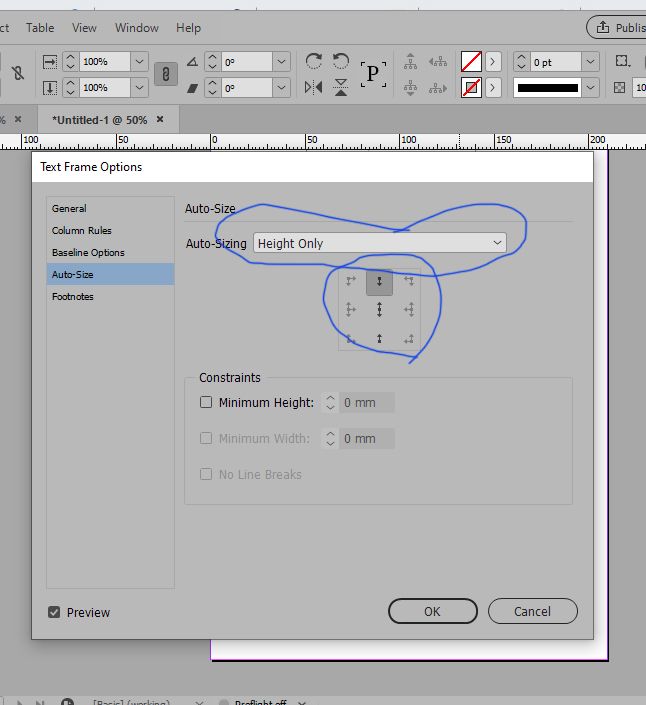Click the Rotation Angle 0° input field

click(247, 62)
